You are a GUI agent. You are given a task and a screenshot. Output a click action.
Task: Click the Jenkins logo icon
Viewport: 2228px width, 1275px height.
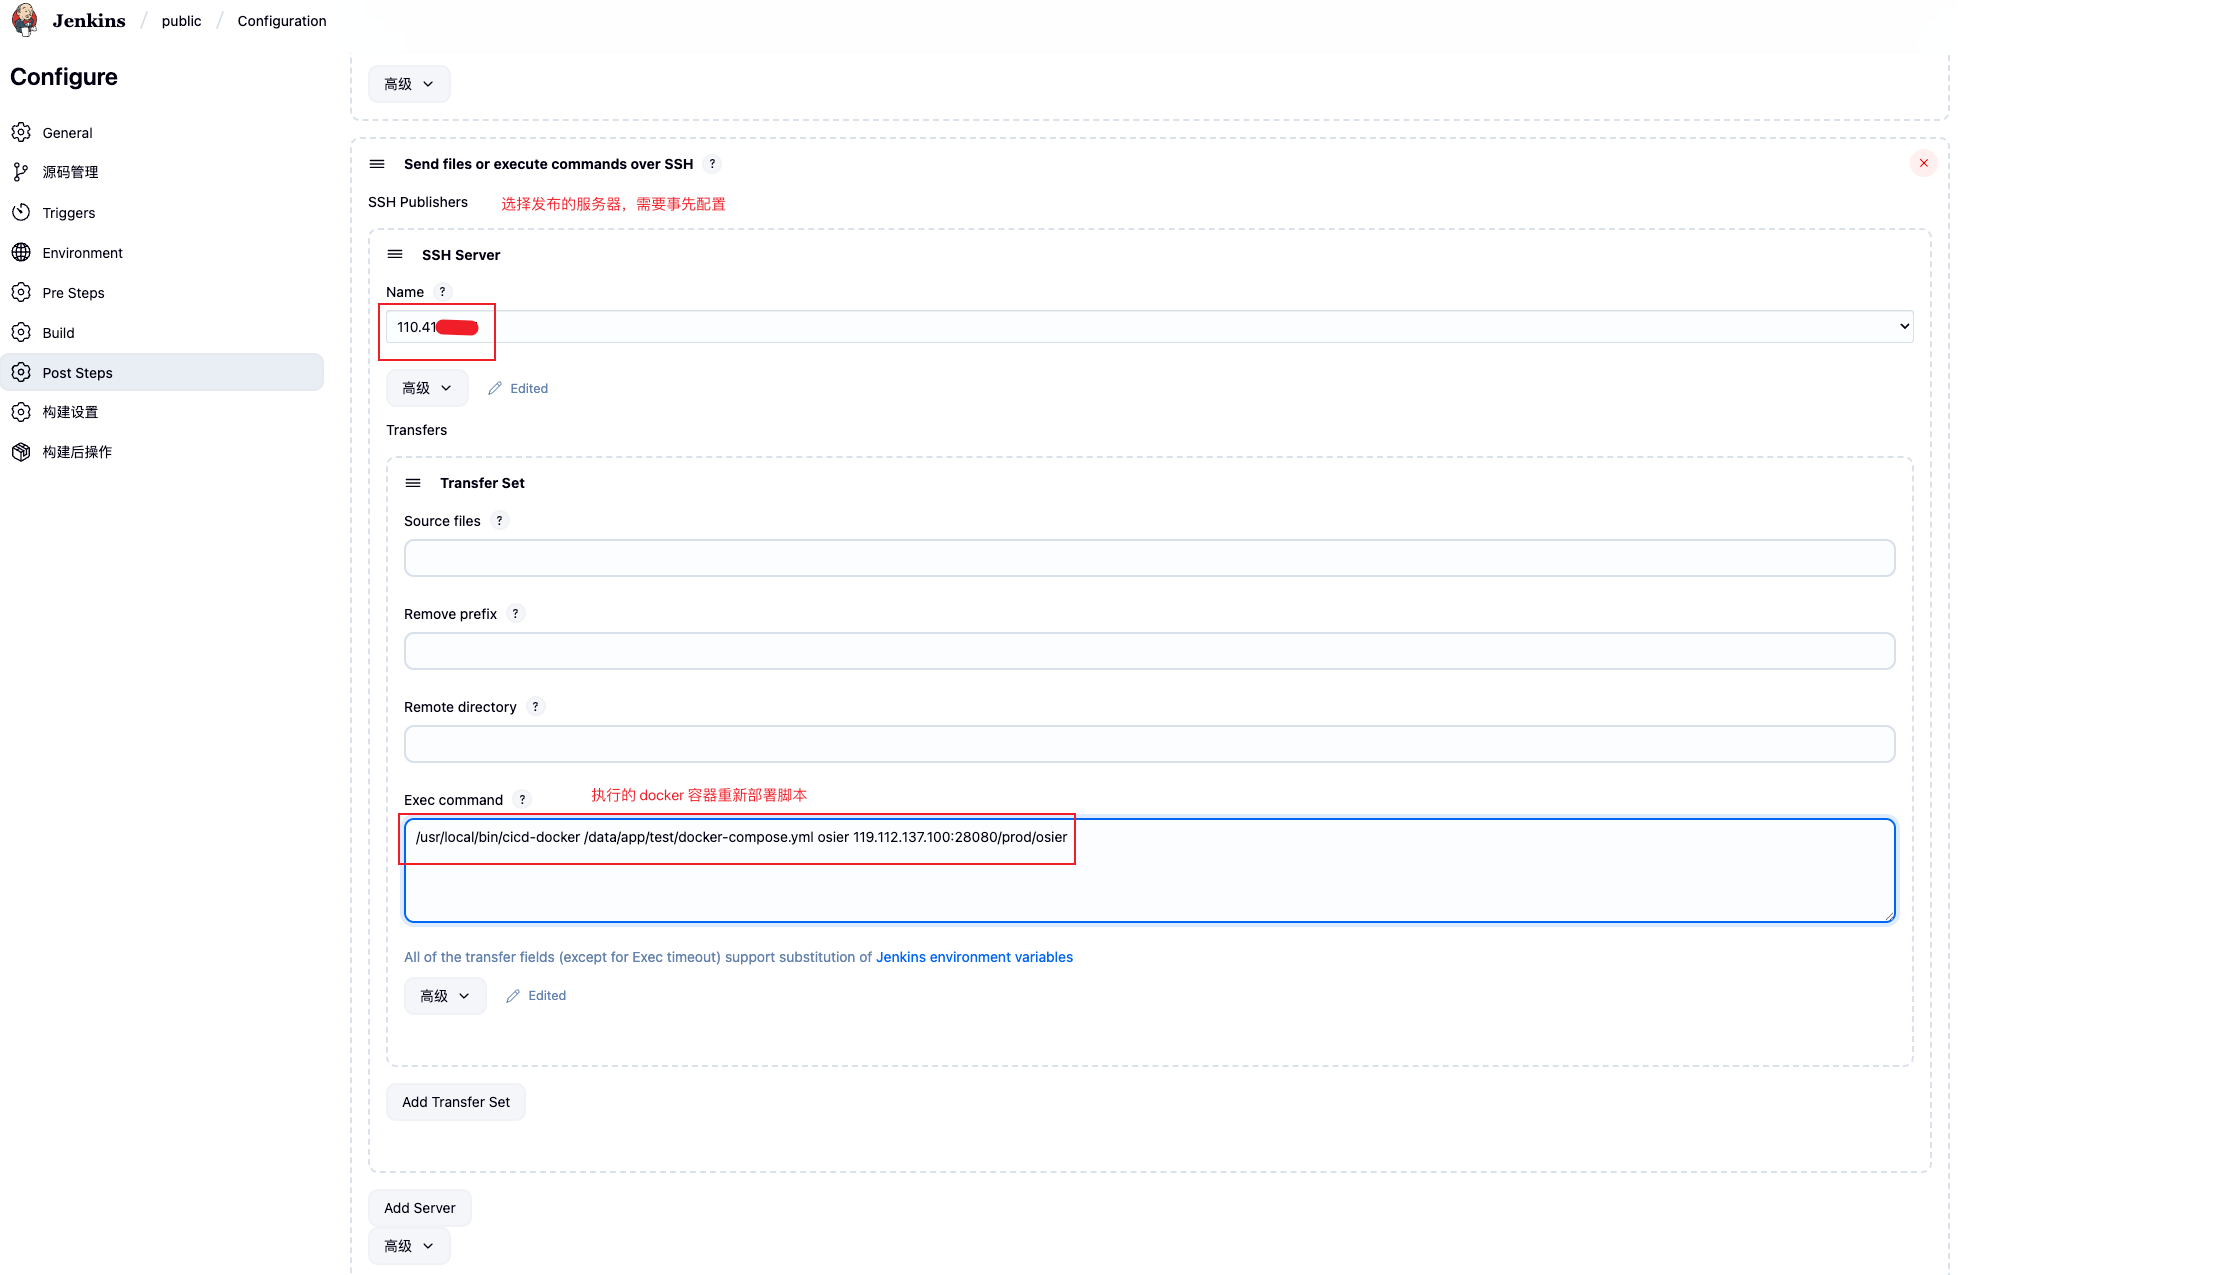tap(25, 20)
